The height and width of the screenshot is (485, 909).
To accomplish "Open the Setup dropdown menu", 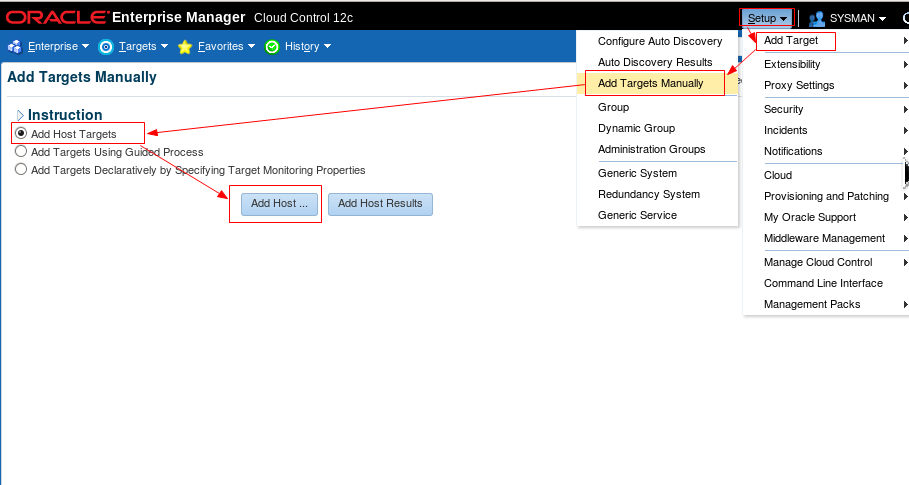I will click(x=766, y=18).
